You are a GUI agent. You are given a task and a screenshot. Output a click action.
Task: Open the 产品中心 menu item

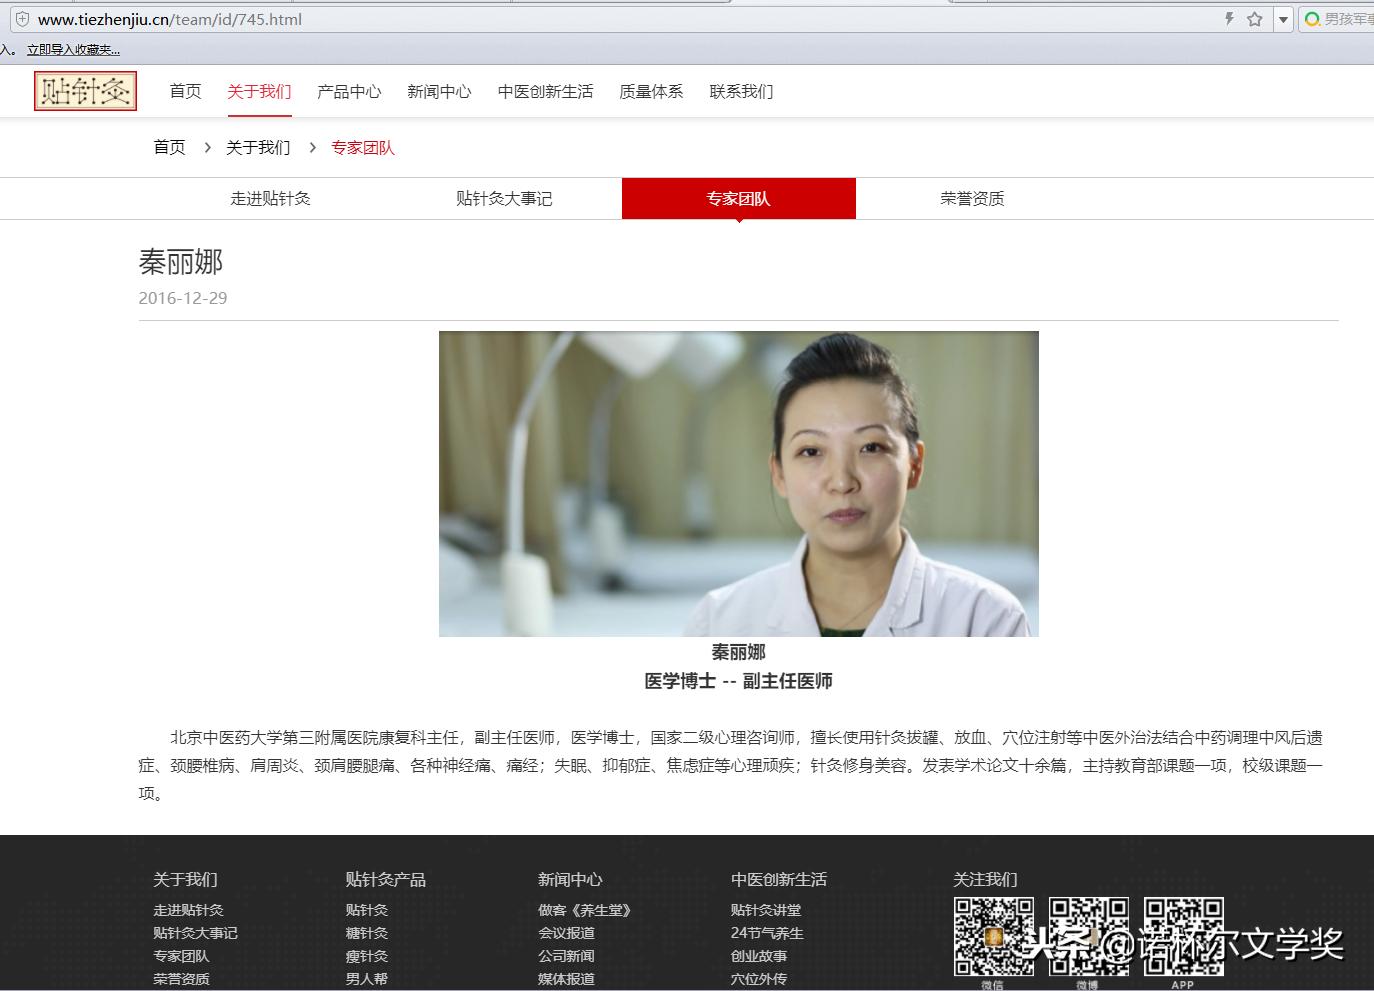349,91
